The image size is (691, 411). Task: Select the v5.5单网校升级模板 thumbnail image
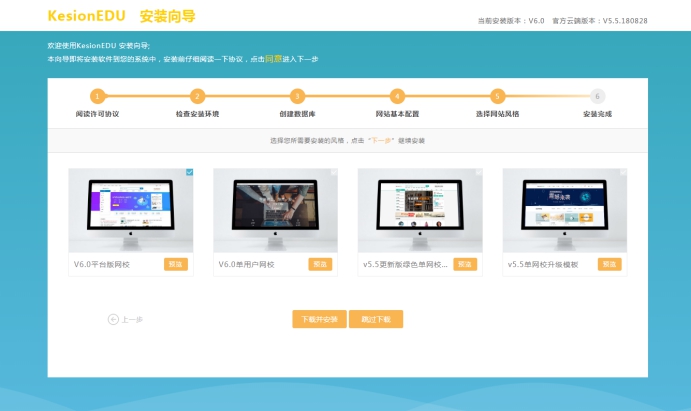565,210
